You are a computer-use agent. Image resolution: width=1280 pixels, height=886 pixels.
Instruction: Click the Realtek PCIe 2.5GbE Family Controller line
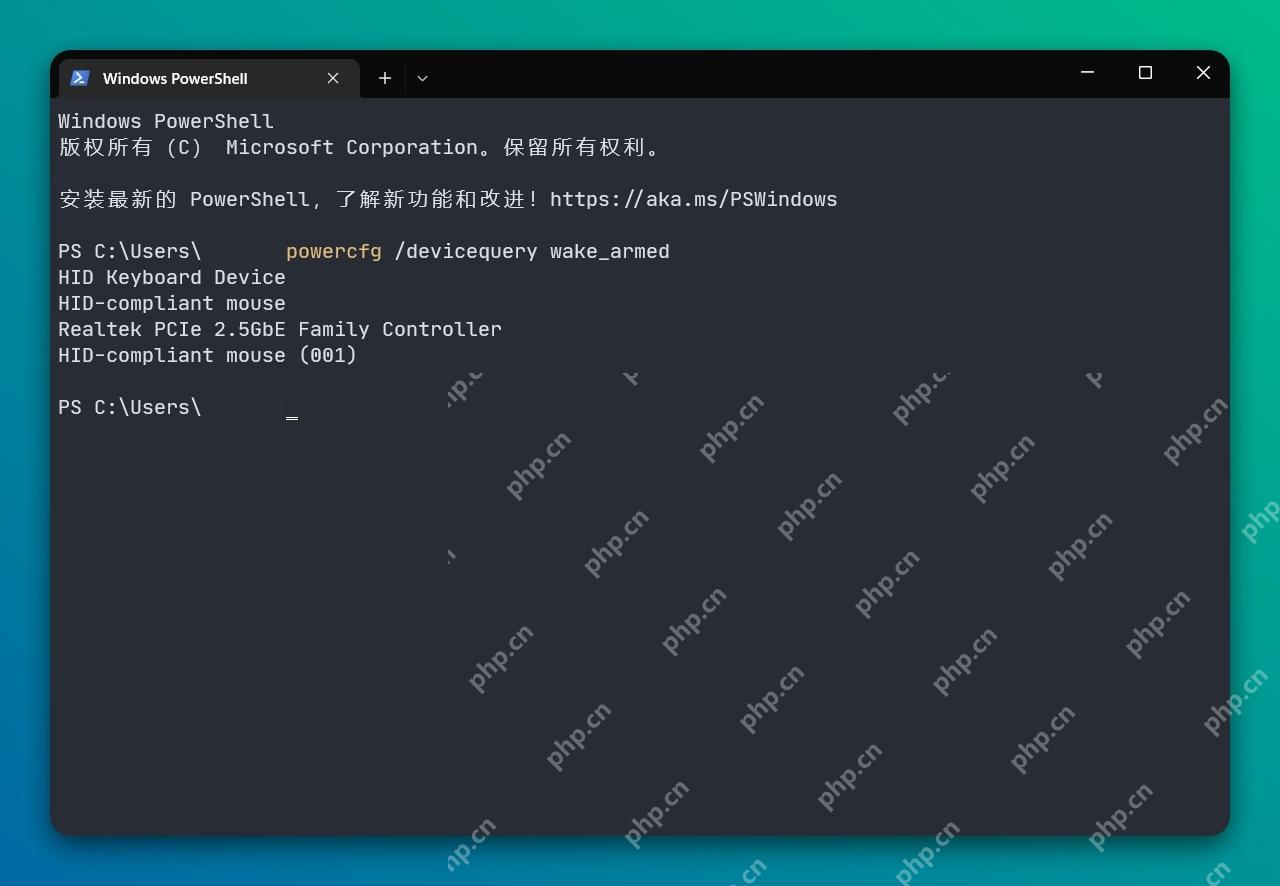(x=280, y=329)
